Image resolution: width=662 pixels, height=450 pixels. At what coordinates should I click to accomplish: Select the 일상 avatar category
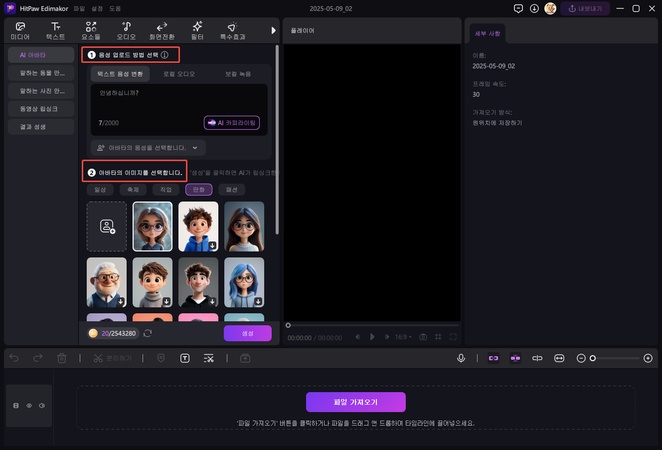point(100,190)
